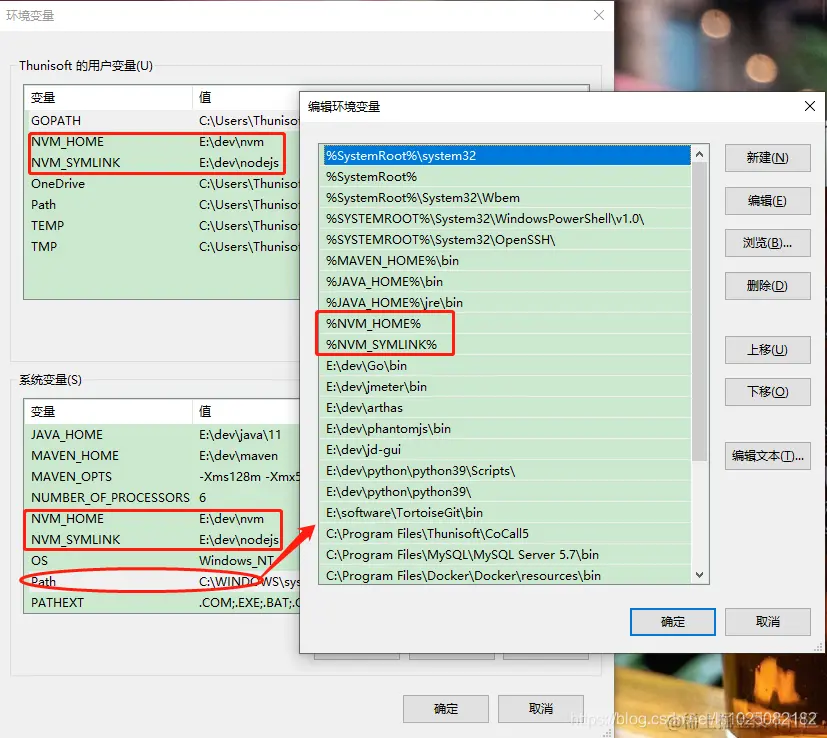
Task: Click 编辑文本(T)... button
Action: point(767,456)
